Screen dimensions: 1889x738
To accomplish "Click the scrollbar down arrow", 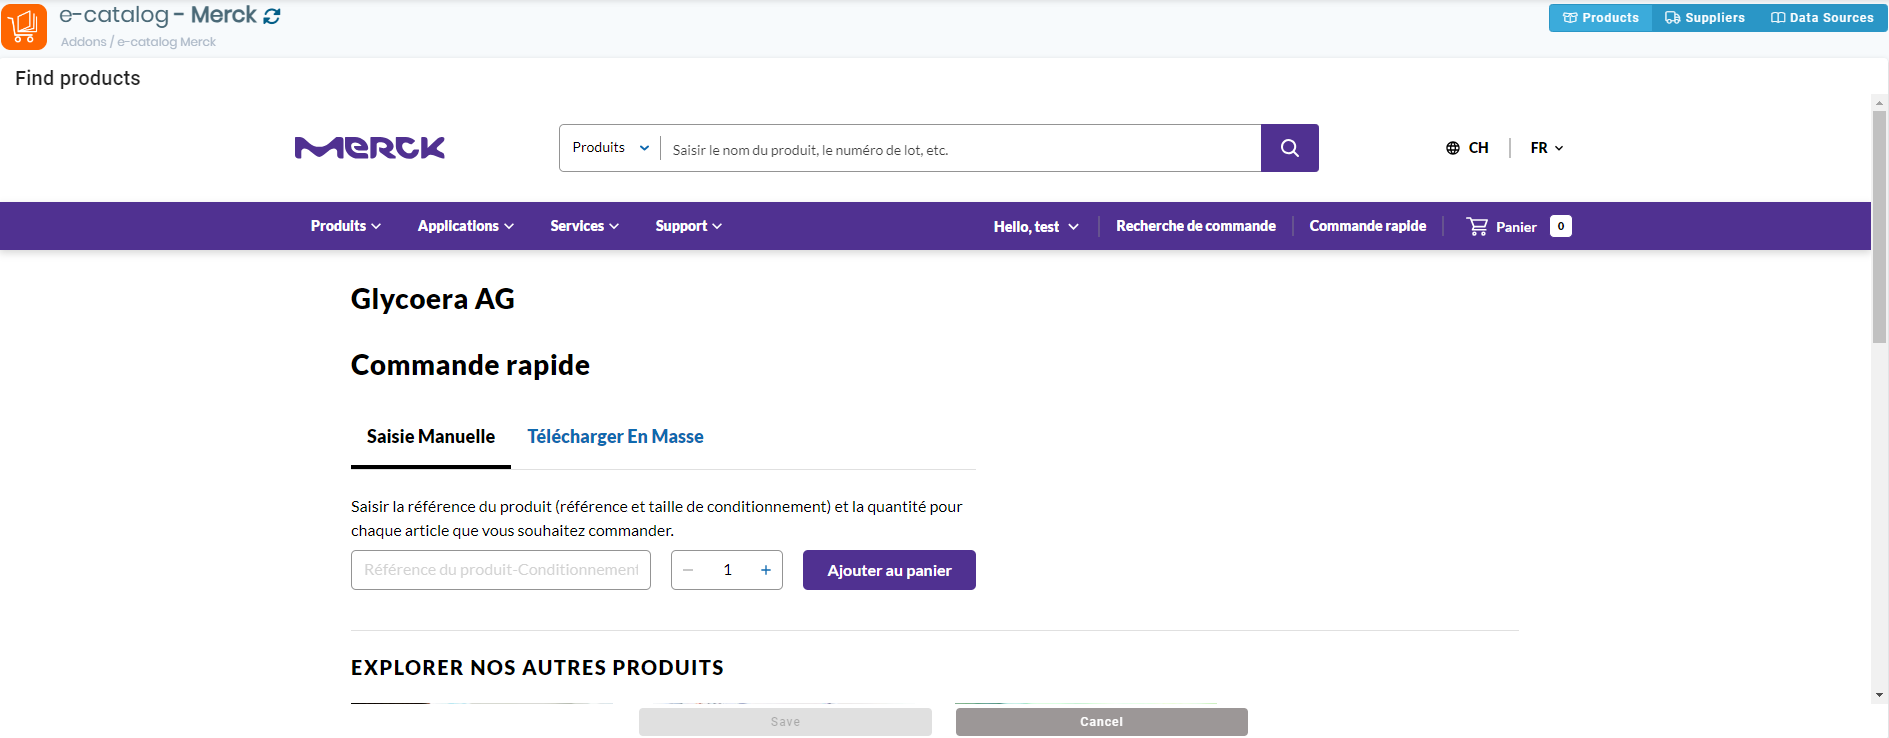I will coord(1880,695).
